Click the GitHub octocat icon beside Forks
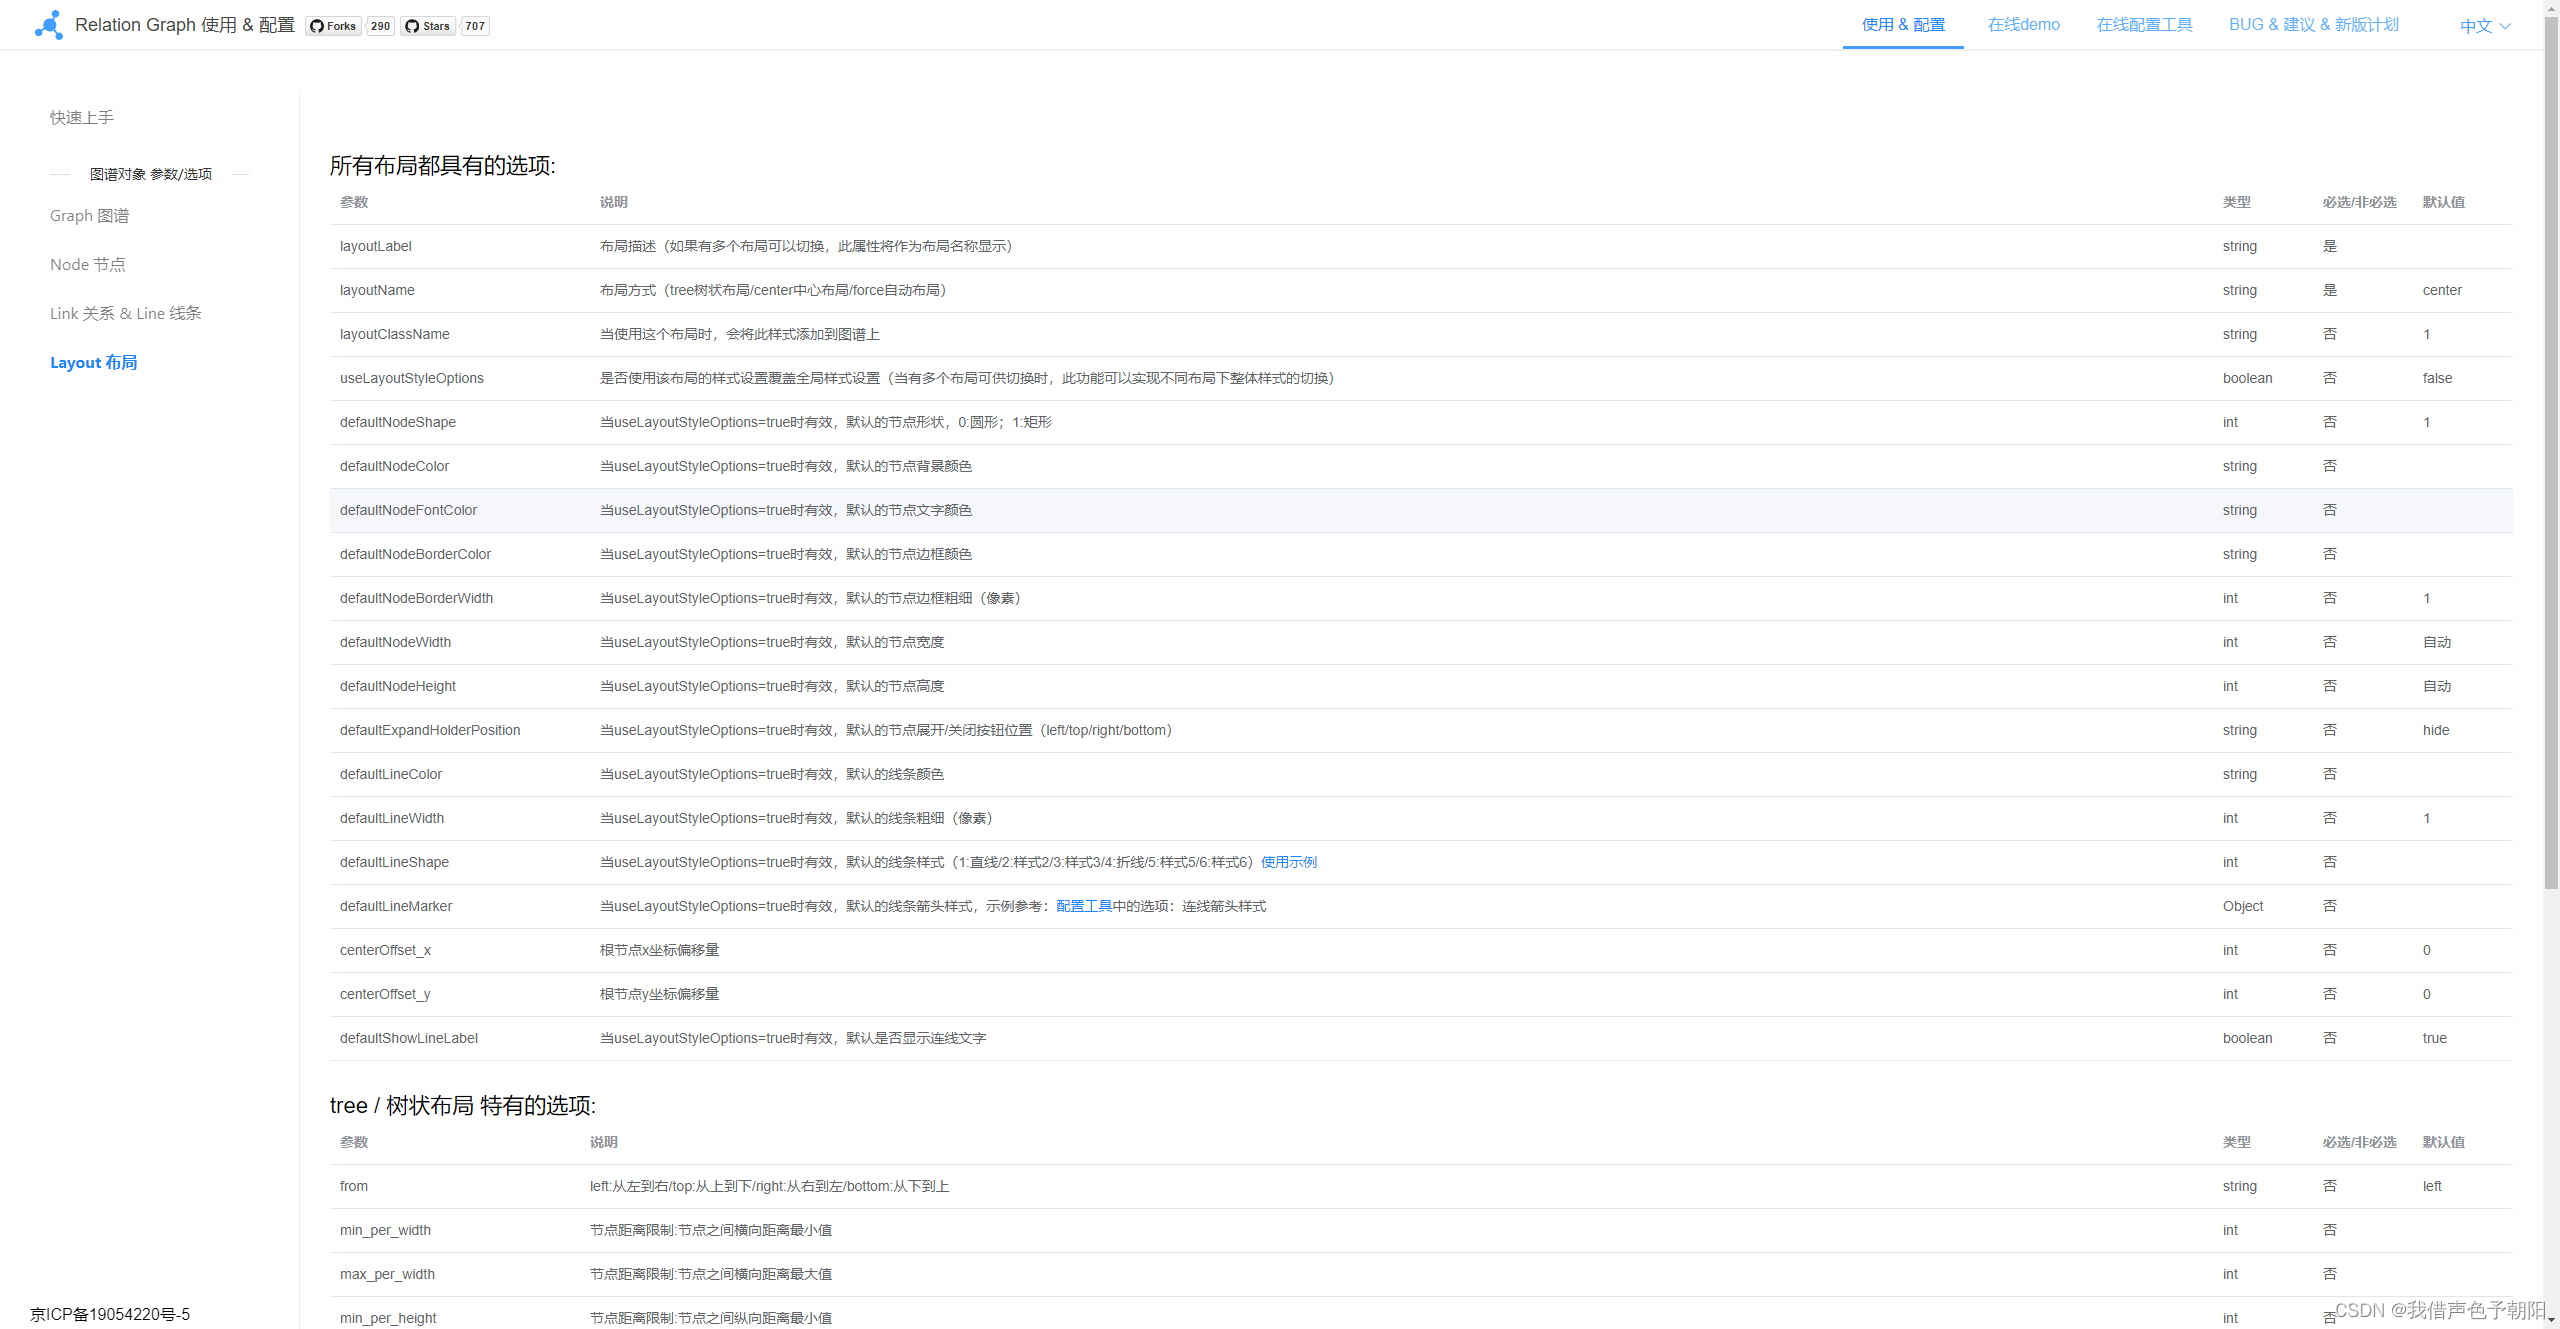Image resolution: width=2560 pixels, height=1329 pixels. [x=315, y=26]
